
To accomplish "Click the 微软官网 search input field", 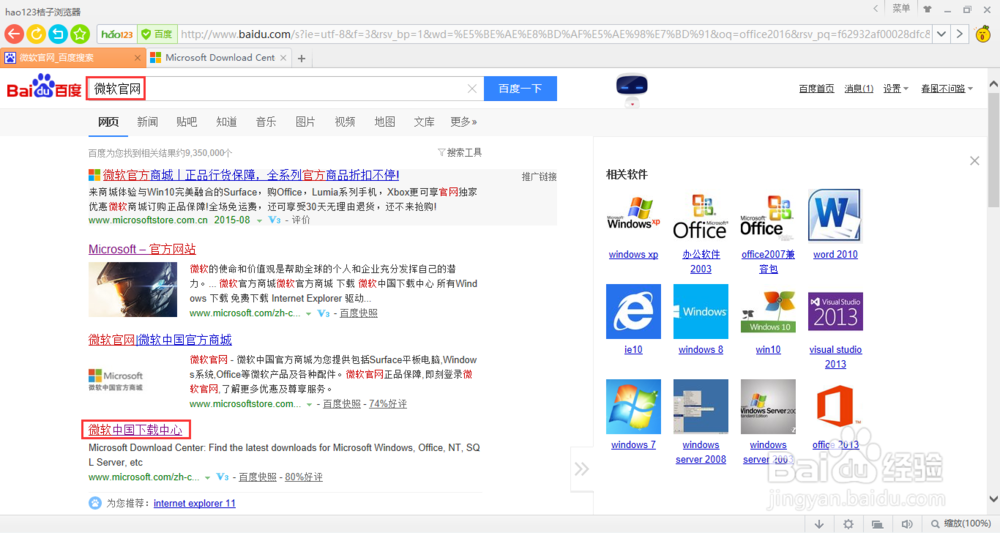I will (x=284, y=89).
